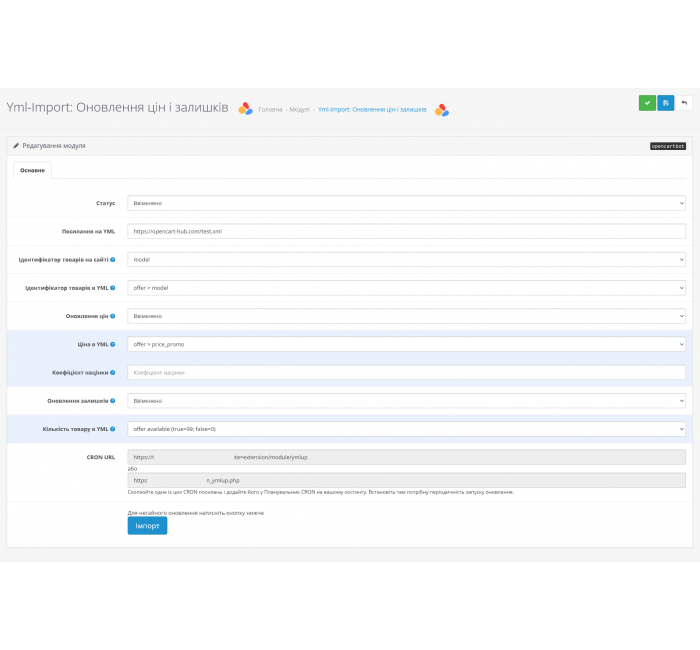Open Кількість товару в YML dropdown

pos(406,429)
